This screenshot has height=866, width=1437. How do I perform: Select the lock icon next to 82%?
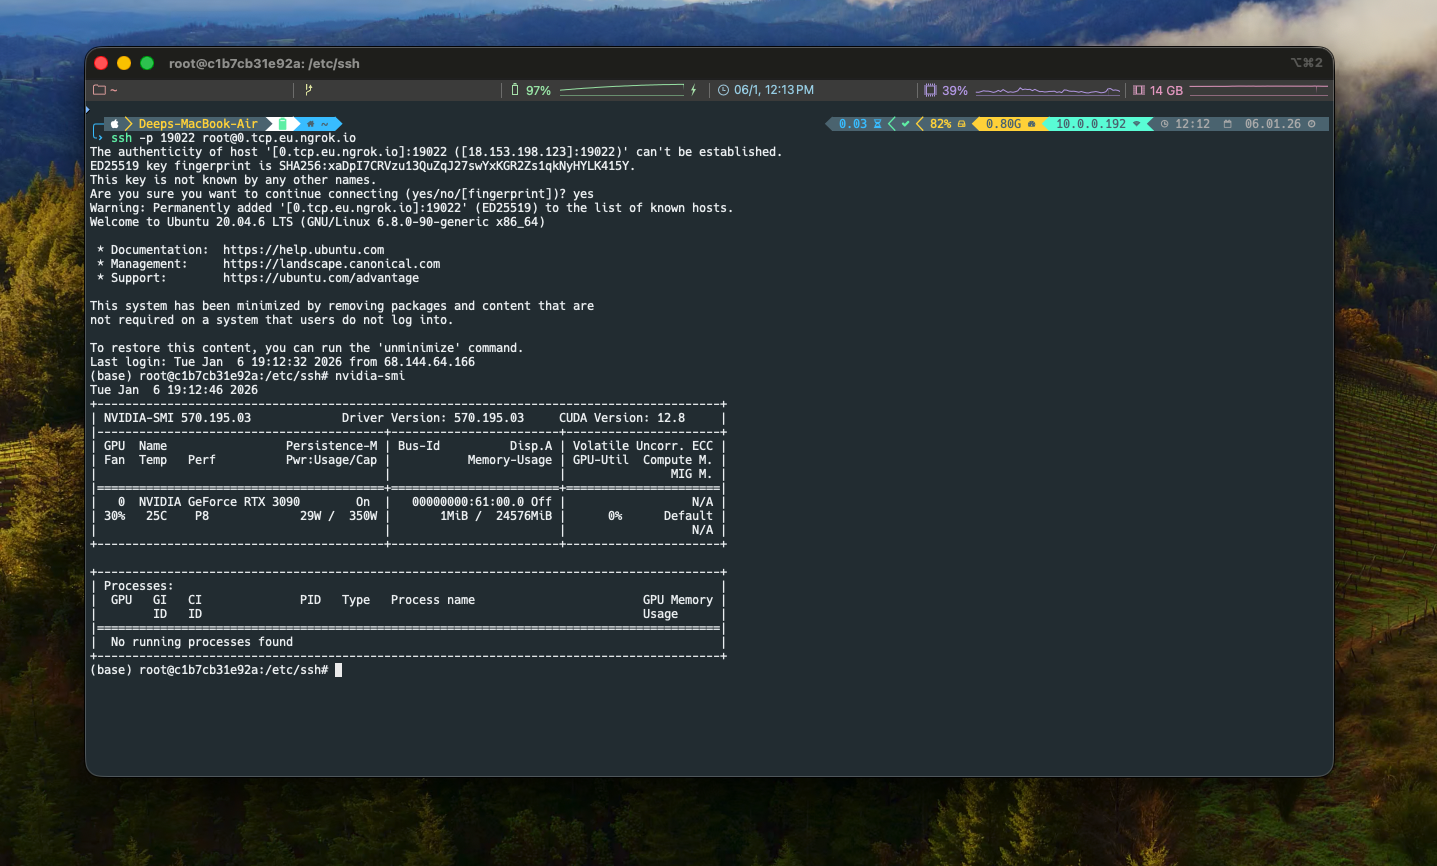pyautogui.click(x=961, y=123)
